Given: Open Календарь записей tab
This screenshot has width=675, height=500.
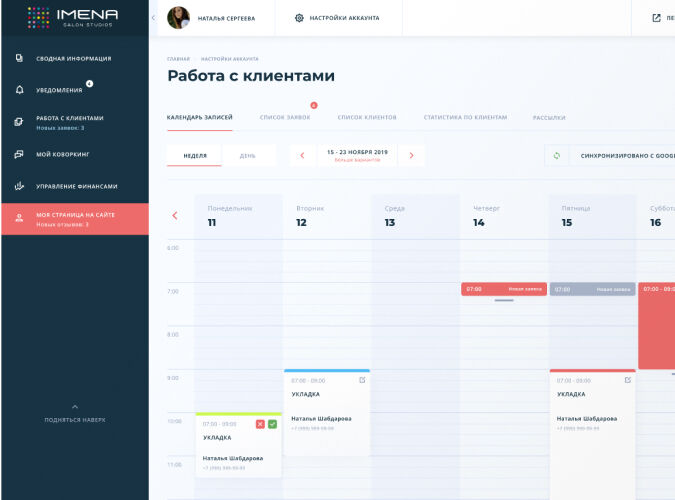Looking at the screenshot, I should (x=200, y=117).
